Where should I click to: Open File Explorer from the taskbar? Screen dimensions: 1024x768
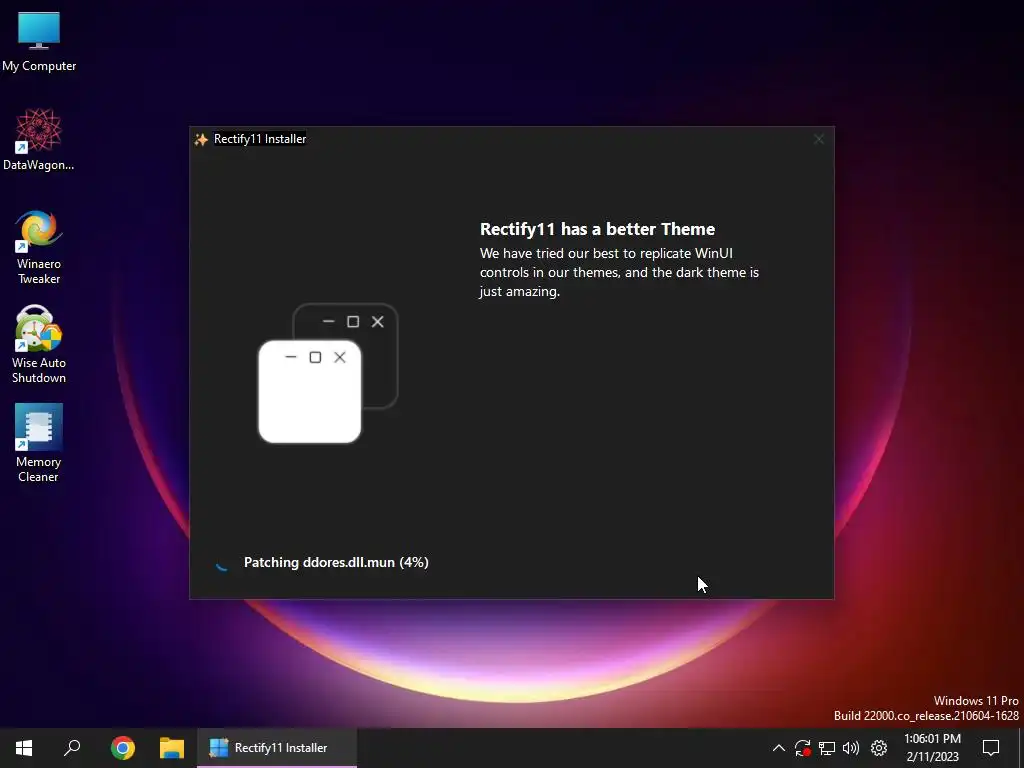click(x=172, y=748)
